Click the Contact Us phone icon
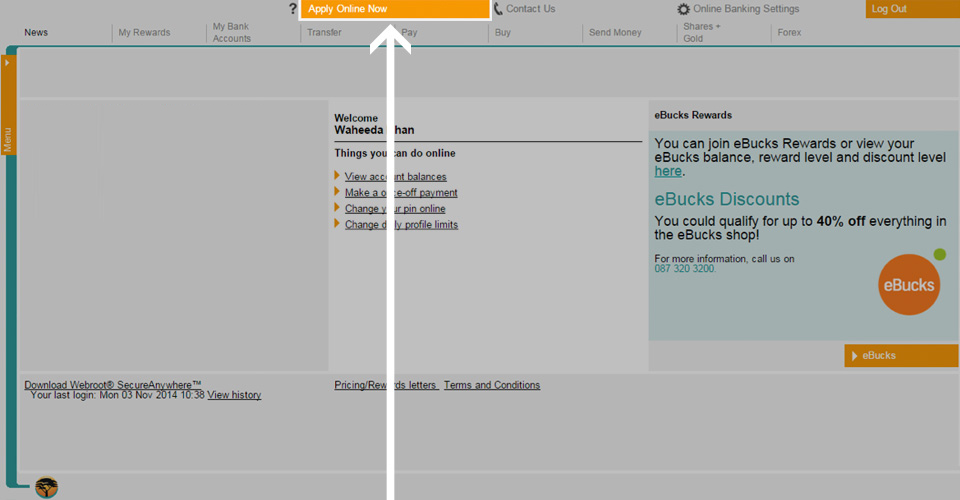Image resolution: width=960 pixels, height=500 pixels. point(498,9)
